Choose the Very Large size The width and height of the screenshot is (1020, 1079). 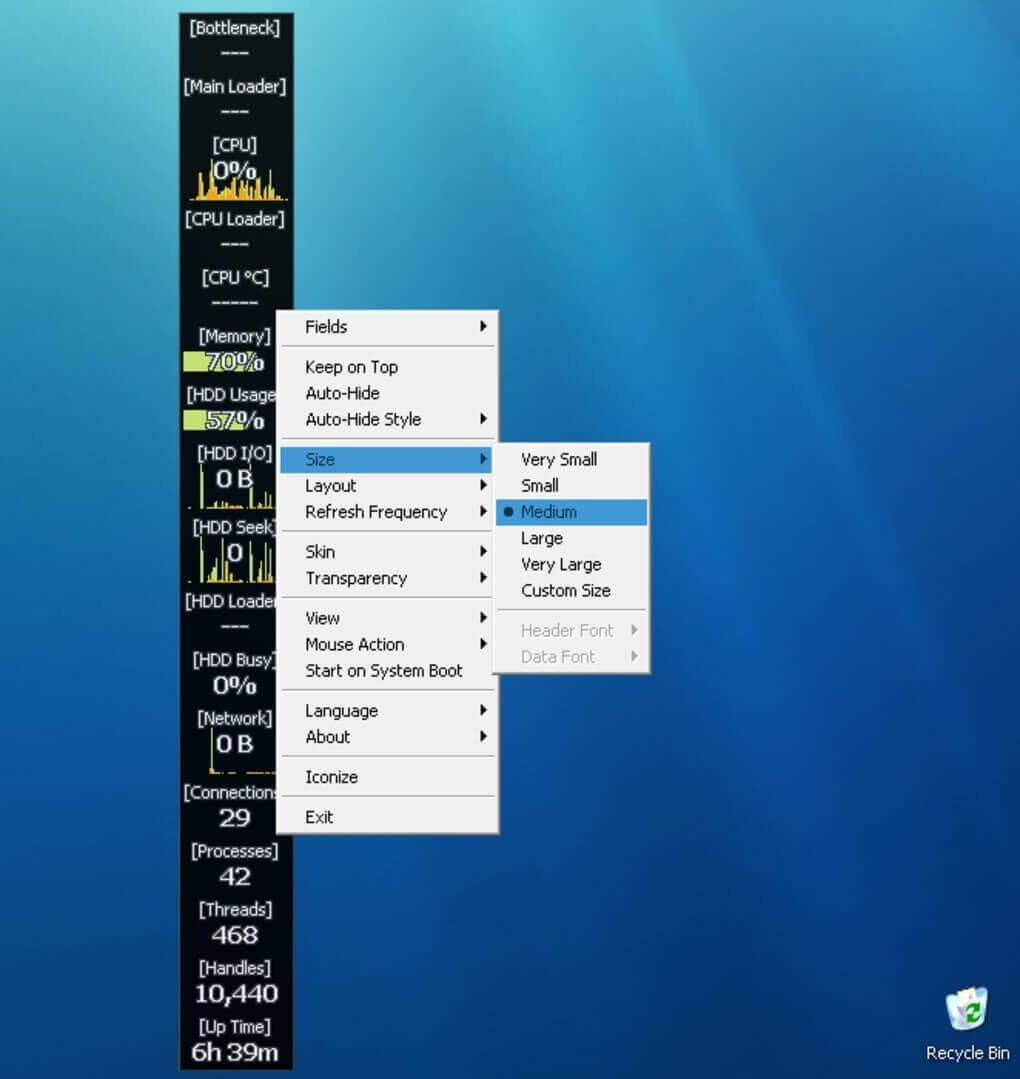tap(562, 564)
